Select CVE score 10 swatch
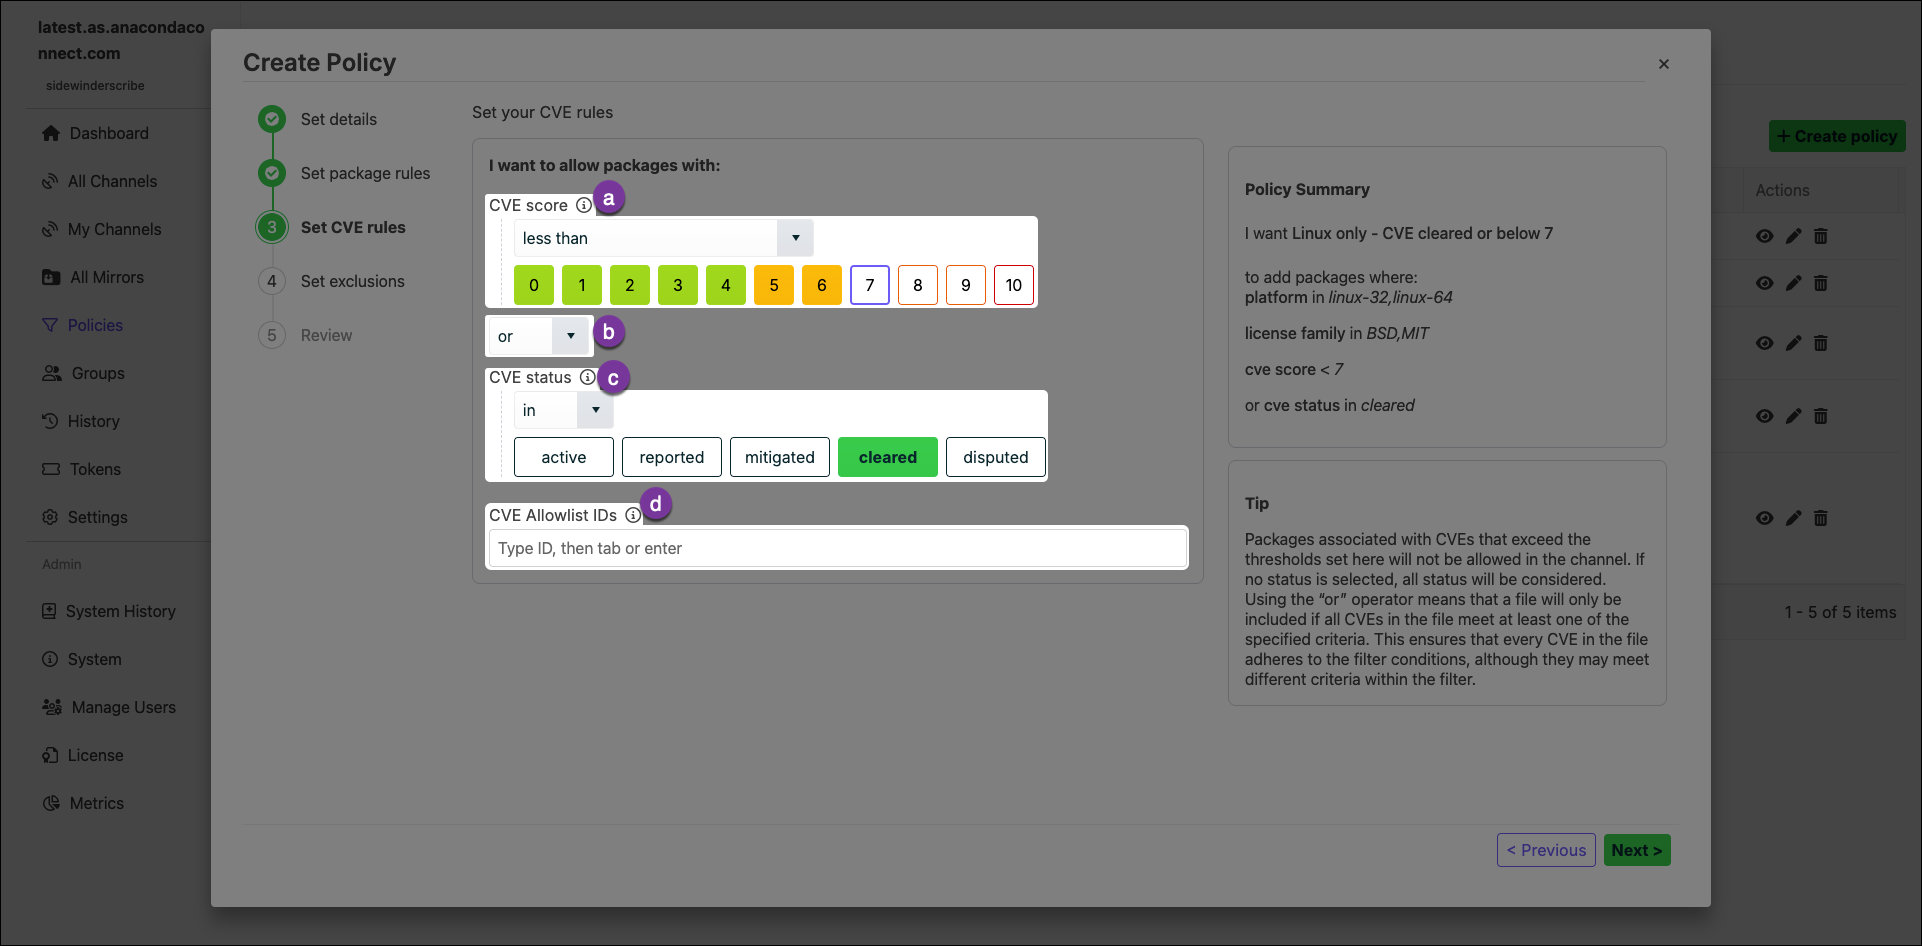Image resolution: width=1922 pixels, height=946 pixels. (x=1014, y=285)
